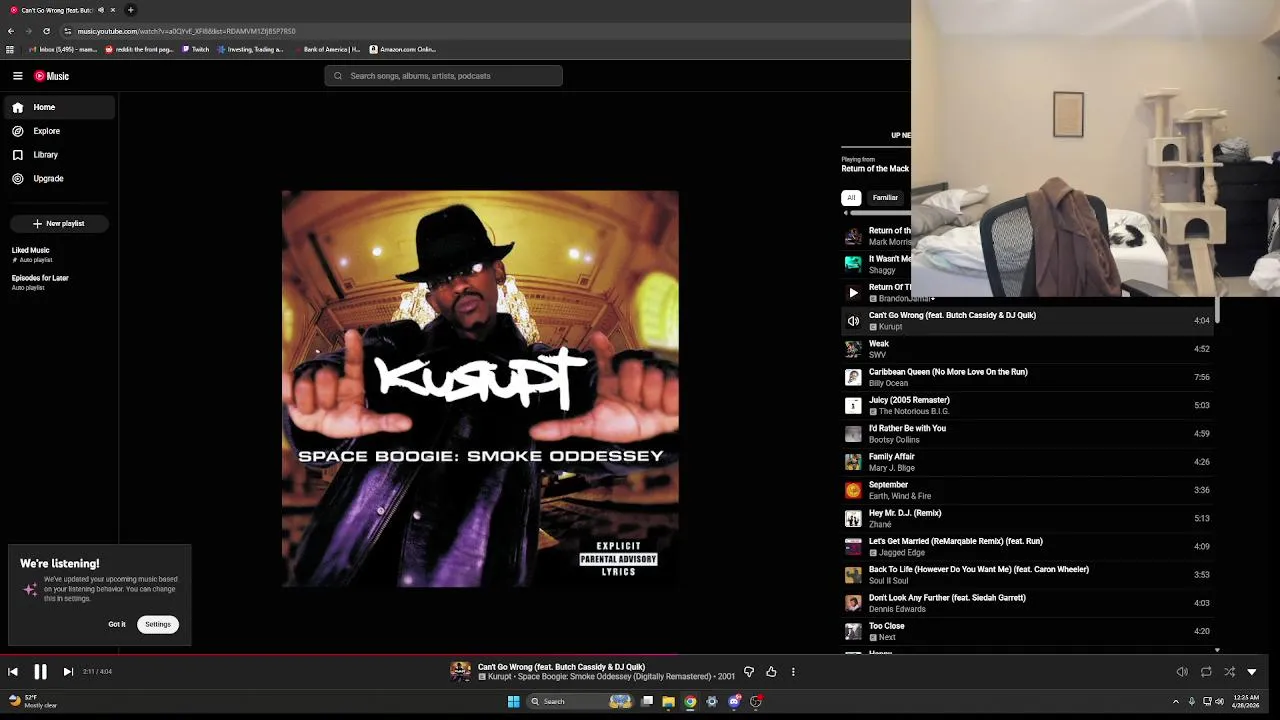Skip to next track
Screen dimensions: 1280x720
68,672
